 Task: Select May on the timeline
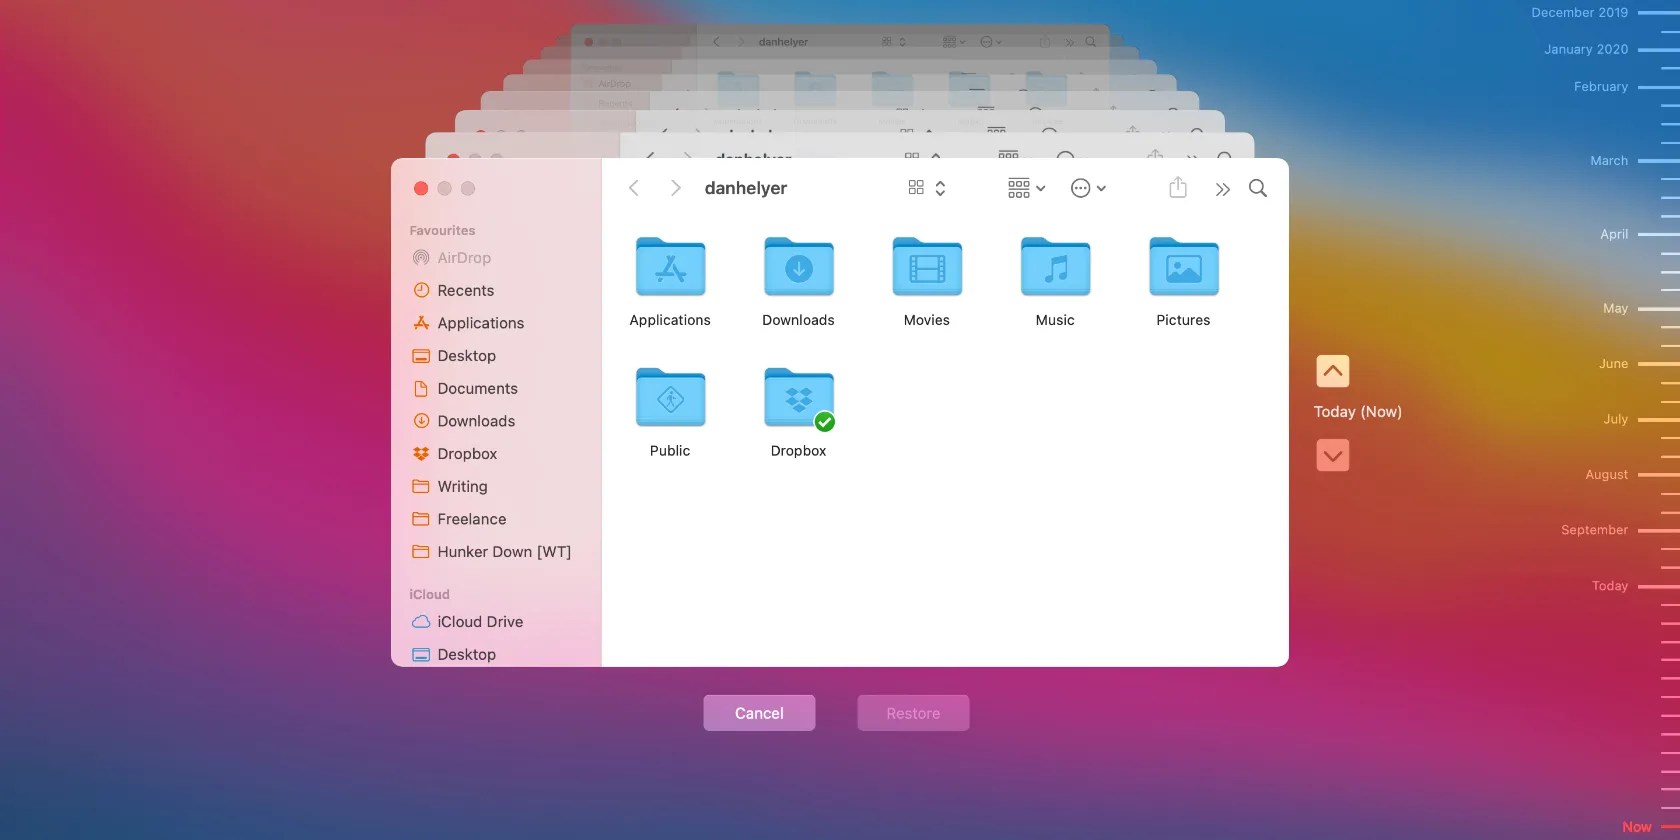pyautogui.click(x=1615, y=309)
